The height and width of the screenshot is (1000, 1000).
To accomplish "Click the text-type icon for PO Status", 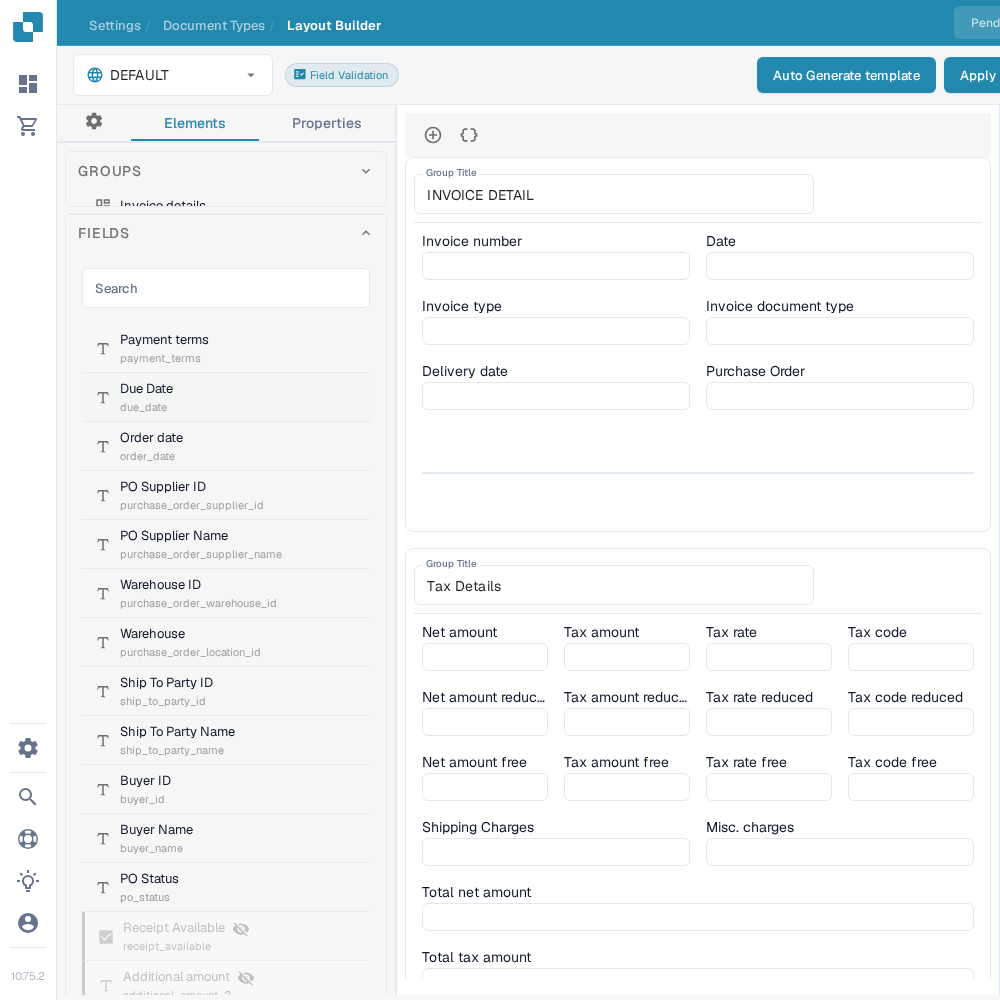I will coord(103,888).
